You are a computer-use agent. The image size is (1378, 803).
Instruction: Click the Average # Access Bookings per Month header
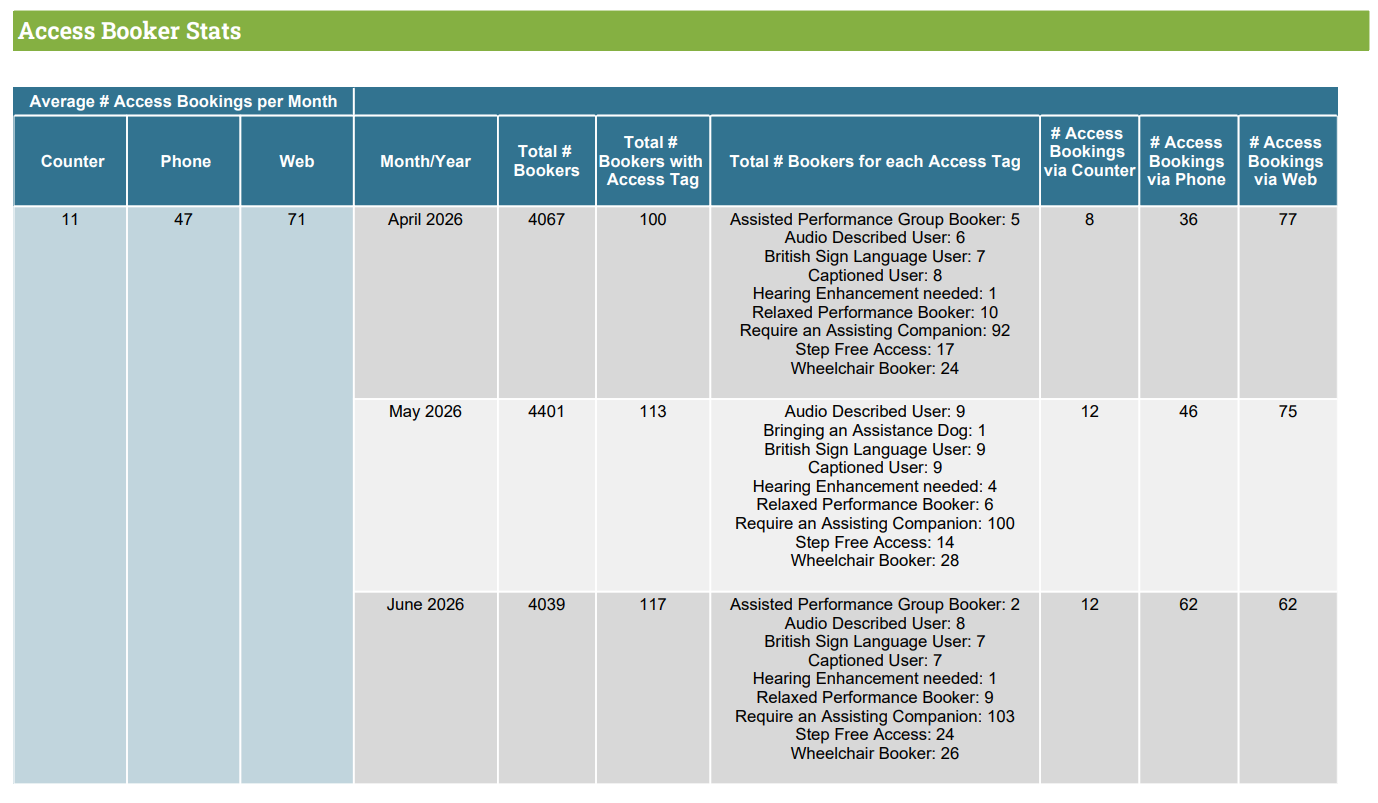(183, 101)
